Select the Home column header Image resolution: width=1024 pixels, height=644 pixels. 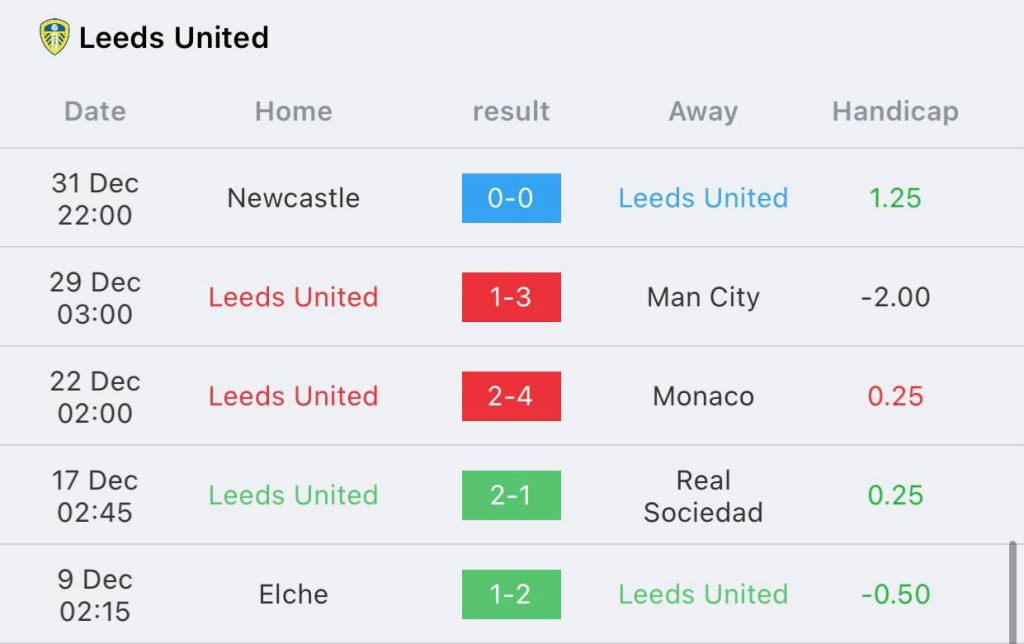click(294, 111)
